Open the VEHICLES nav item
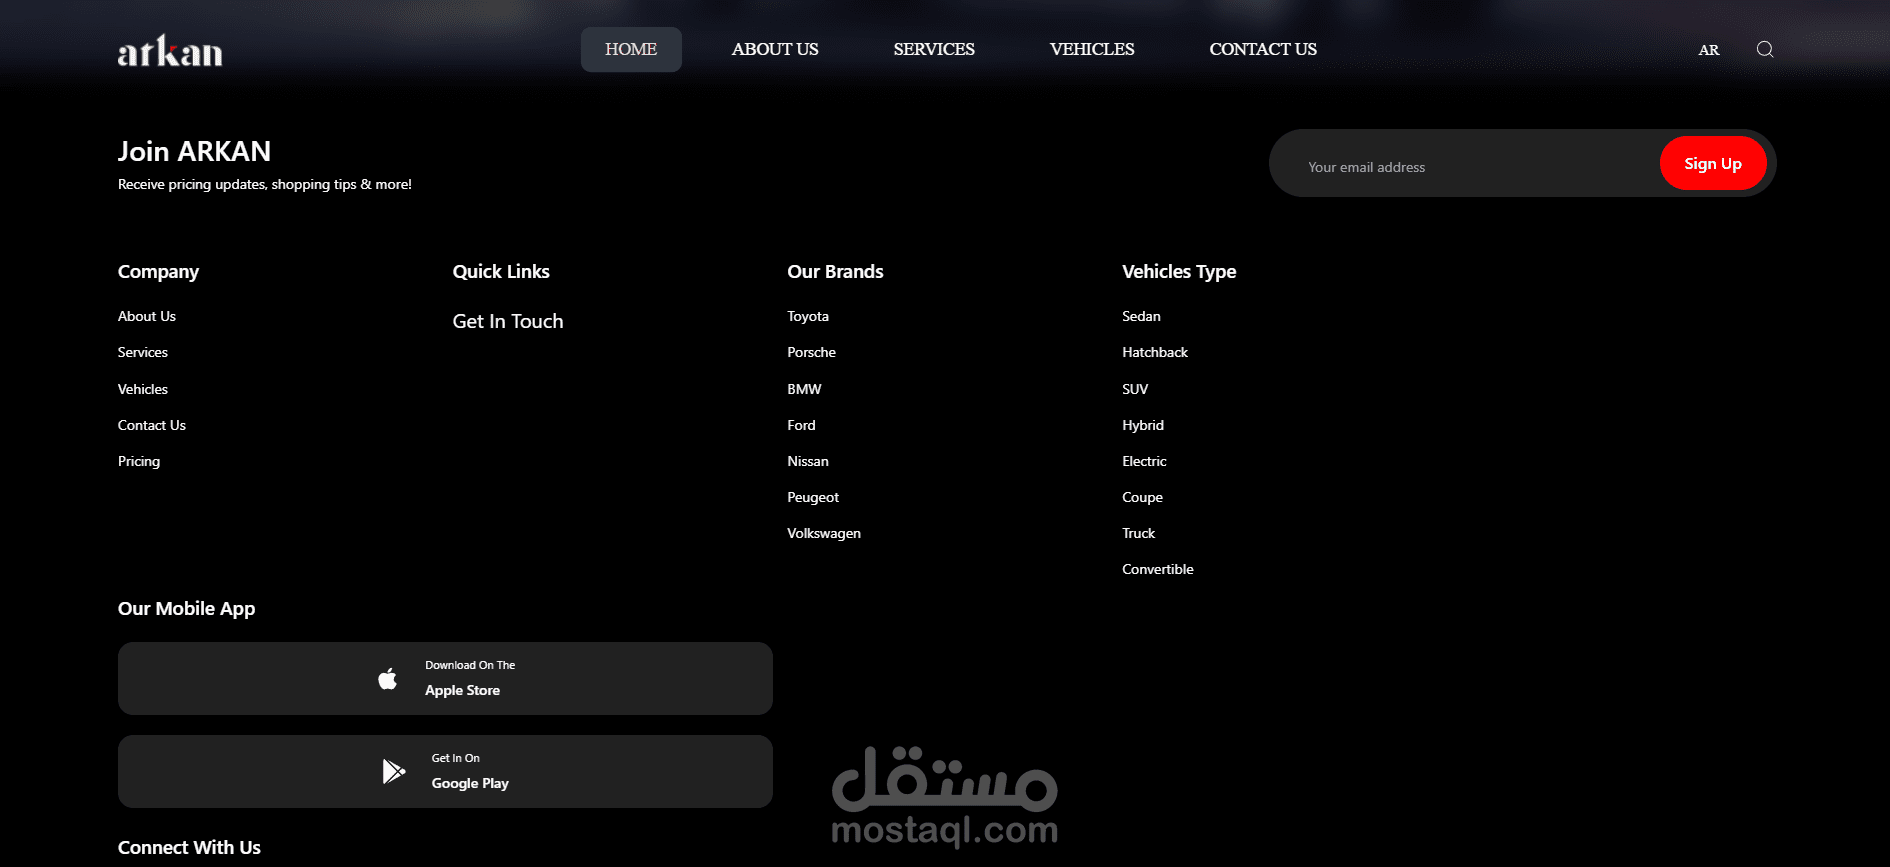This screenshot has width=1890, height=867. click(1092, 49)
